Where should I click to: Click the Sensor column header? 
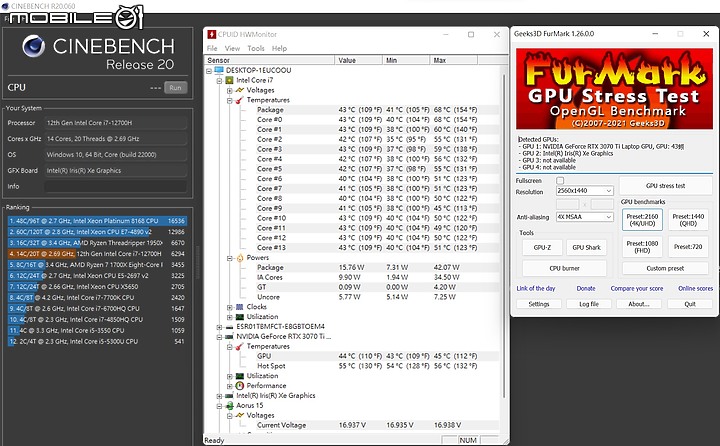(x=270, y=60)
